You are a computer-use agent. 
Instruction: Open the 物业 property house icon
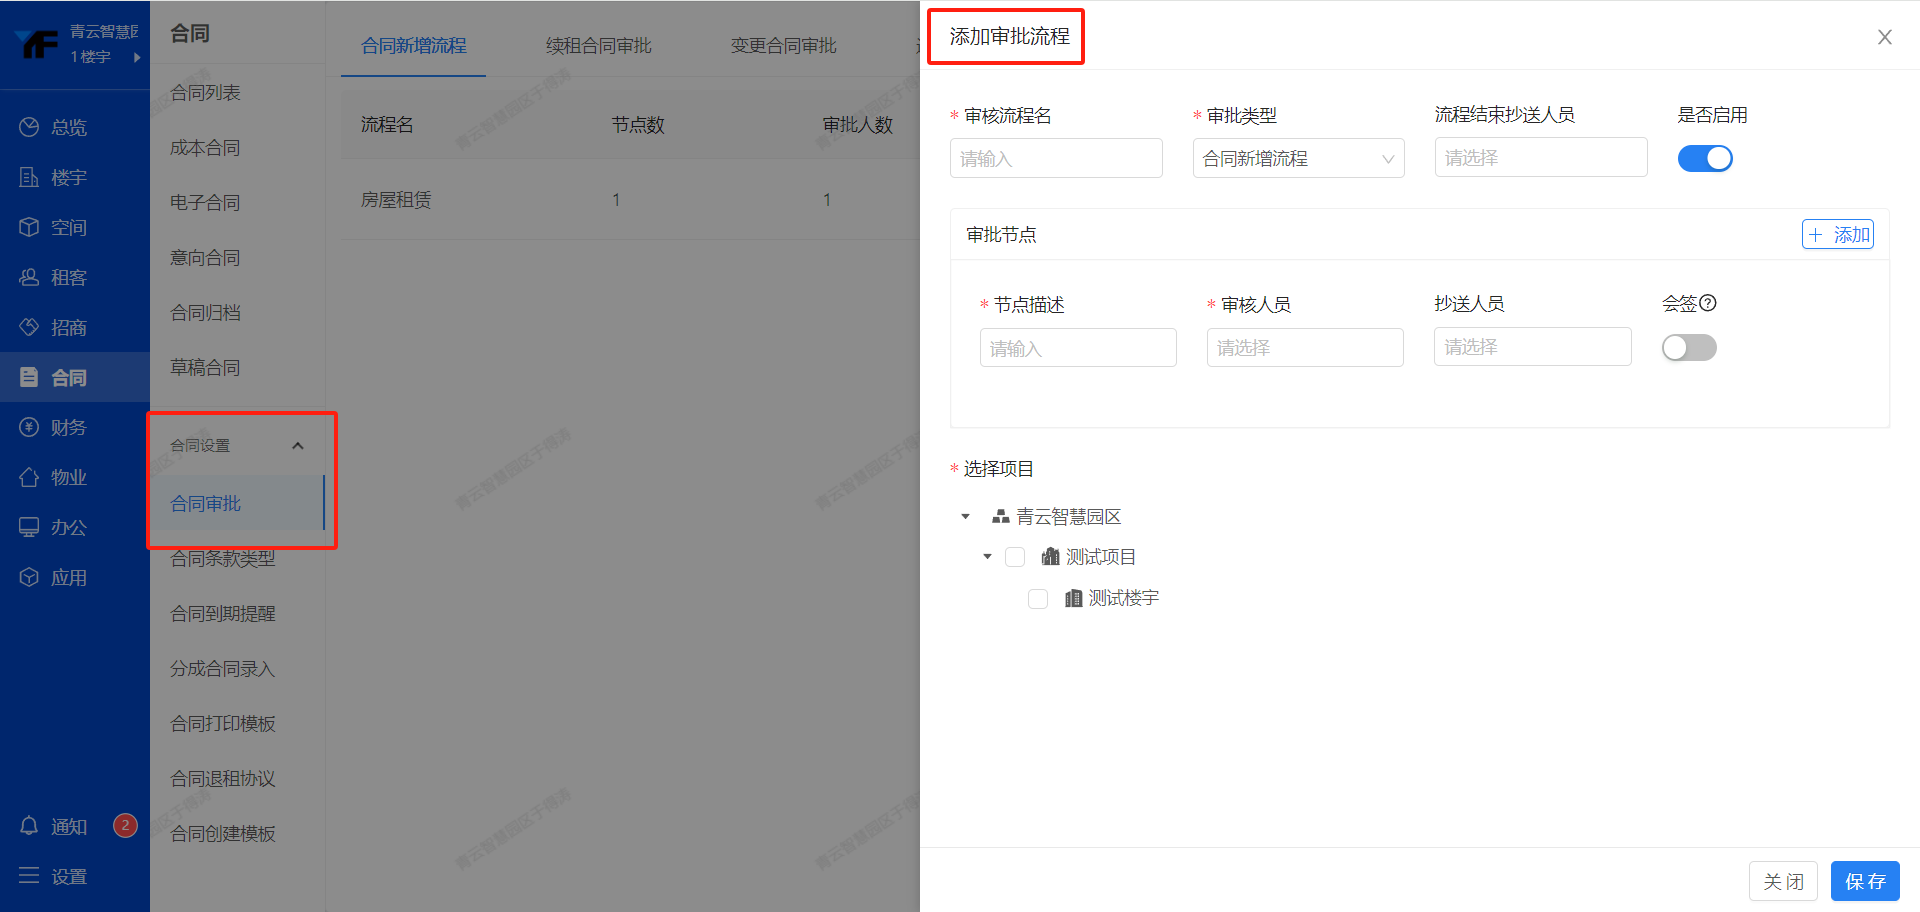click(29, 477)
